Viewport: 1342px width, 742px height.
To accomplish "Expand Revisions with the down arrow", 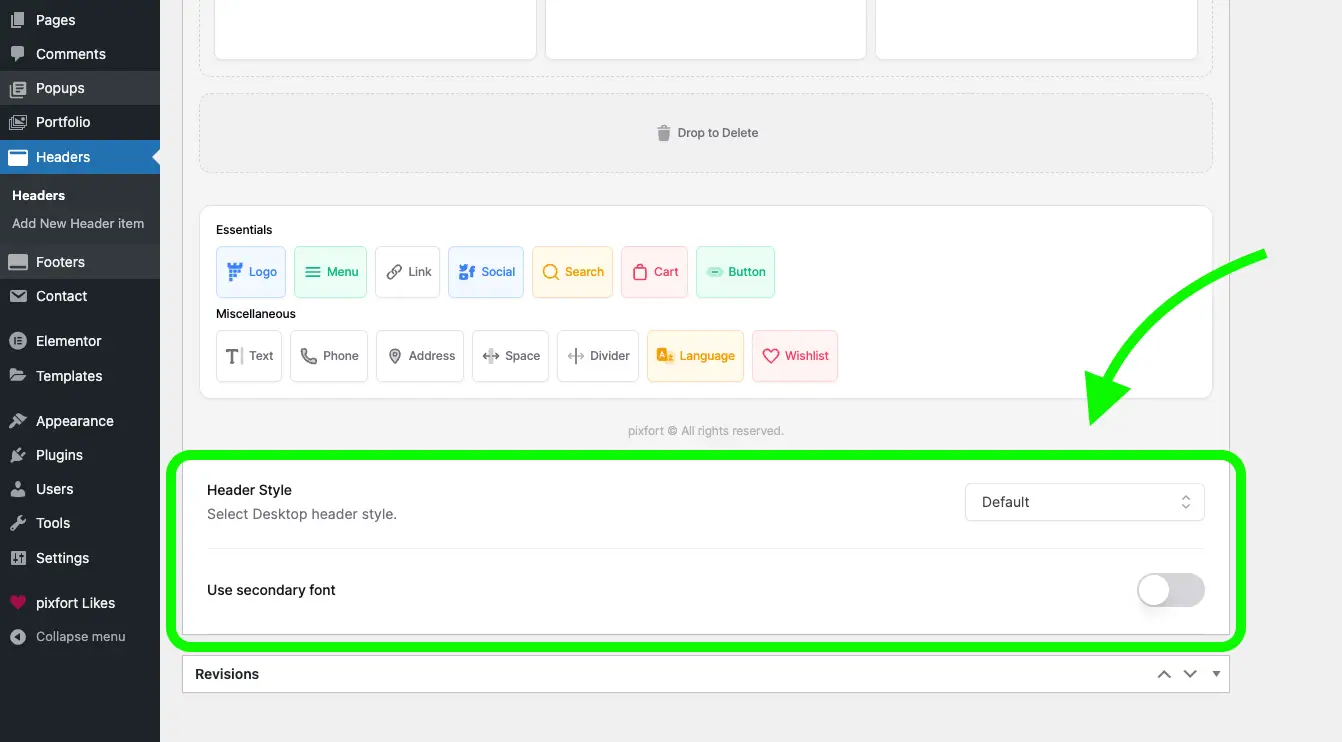I will 1190,673.
